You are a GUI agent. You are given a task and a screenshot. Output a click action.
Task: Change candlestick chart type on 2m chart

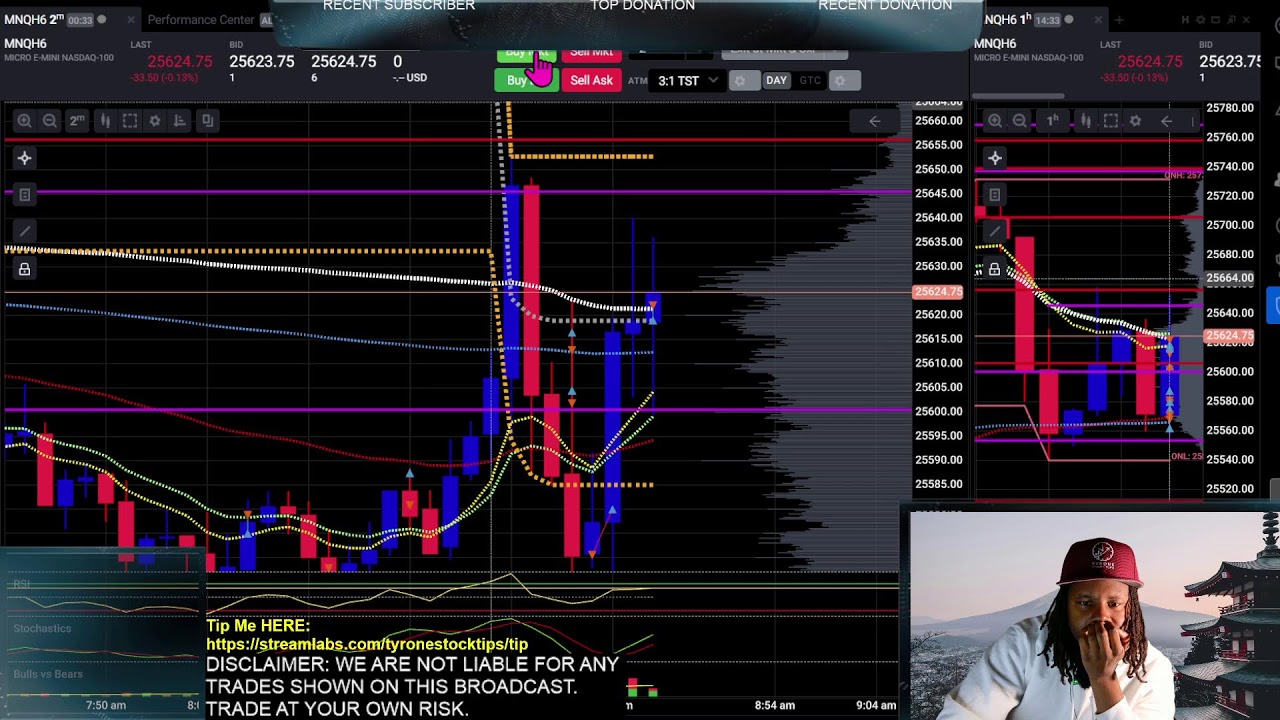[104, 120]
